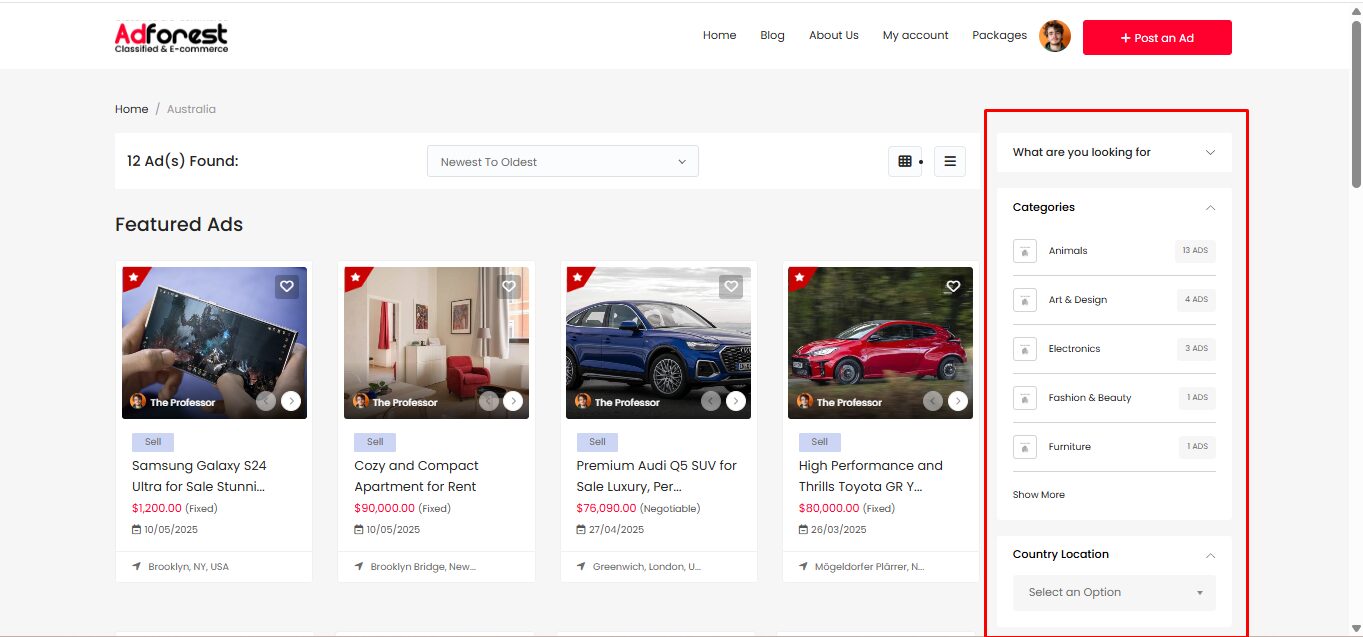Open the Newest To Oldest sort dropdown
Viewport: 1363px width, 637px height.
point(562,161)
